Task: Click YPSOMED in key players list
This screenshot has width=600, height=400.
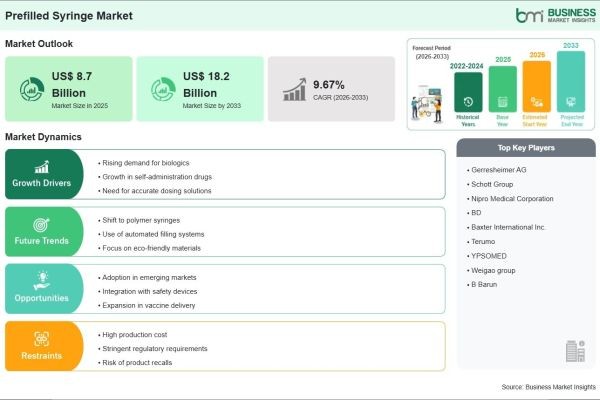Action: tap(489, 256)
